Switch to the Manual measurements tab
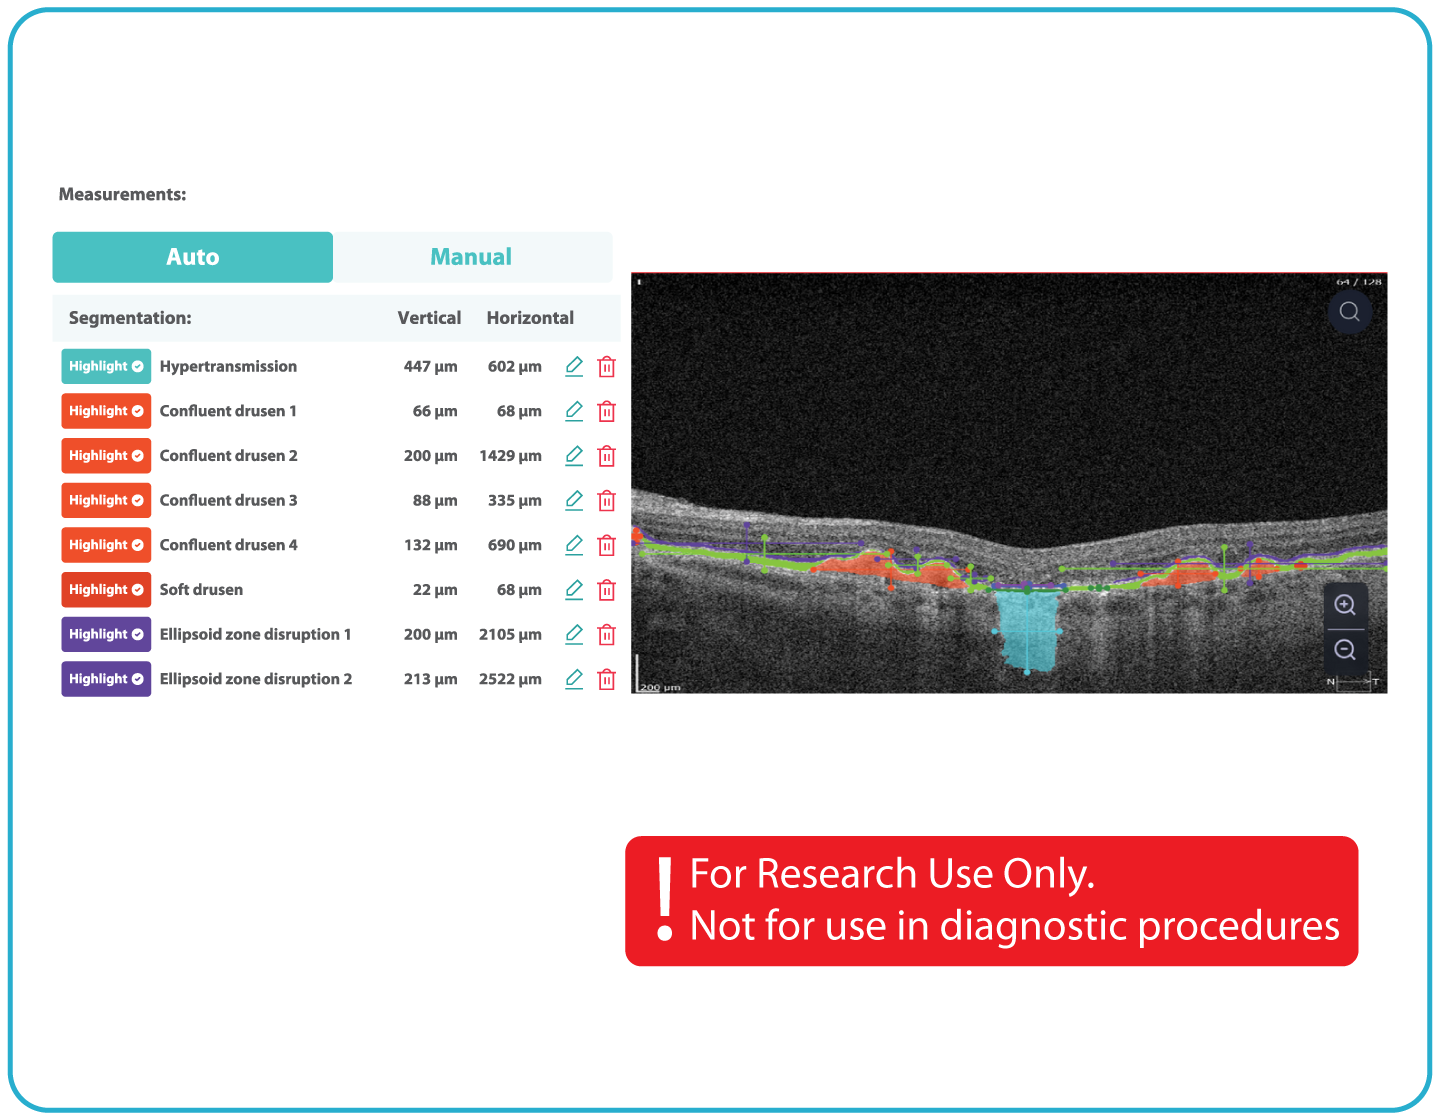The image size is (1440, 1120). [471, 257]
